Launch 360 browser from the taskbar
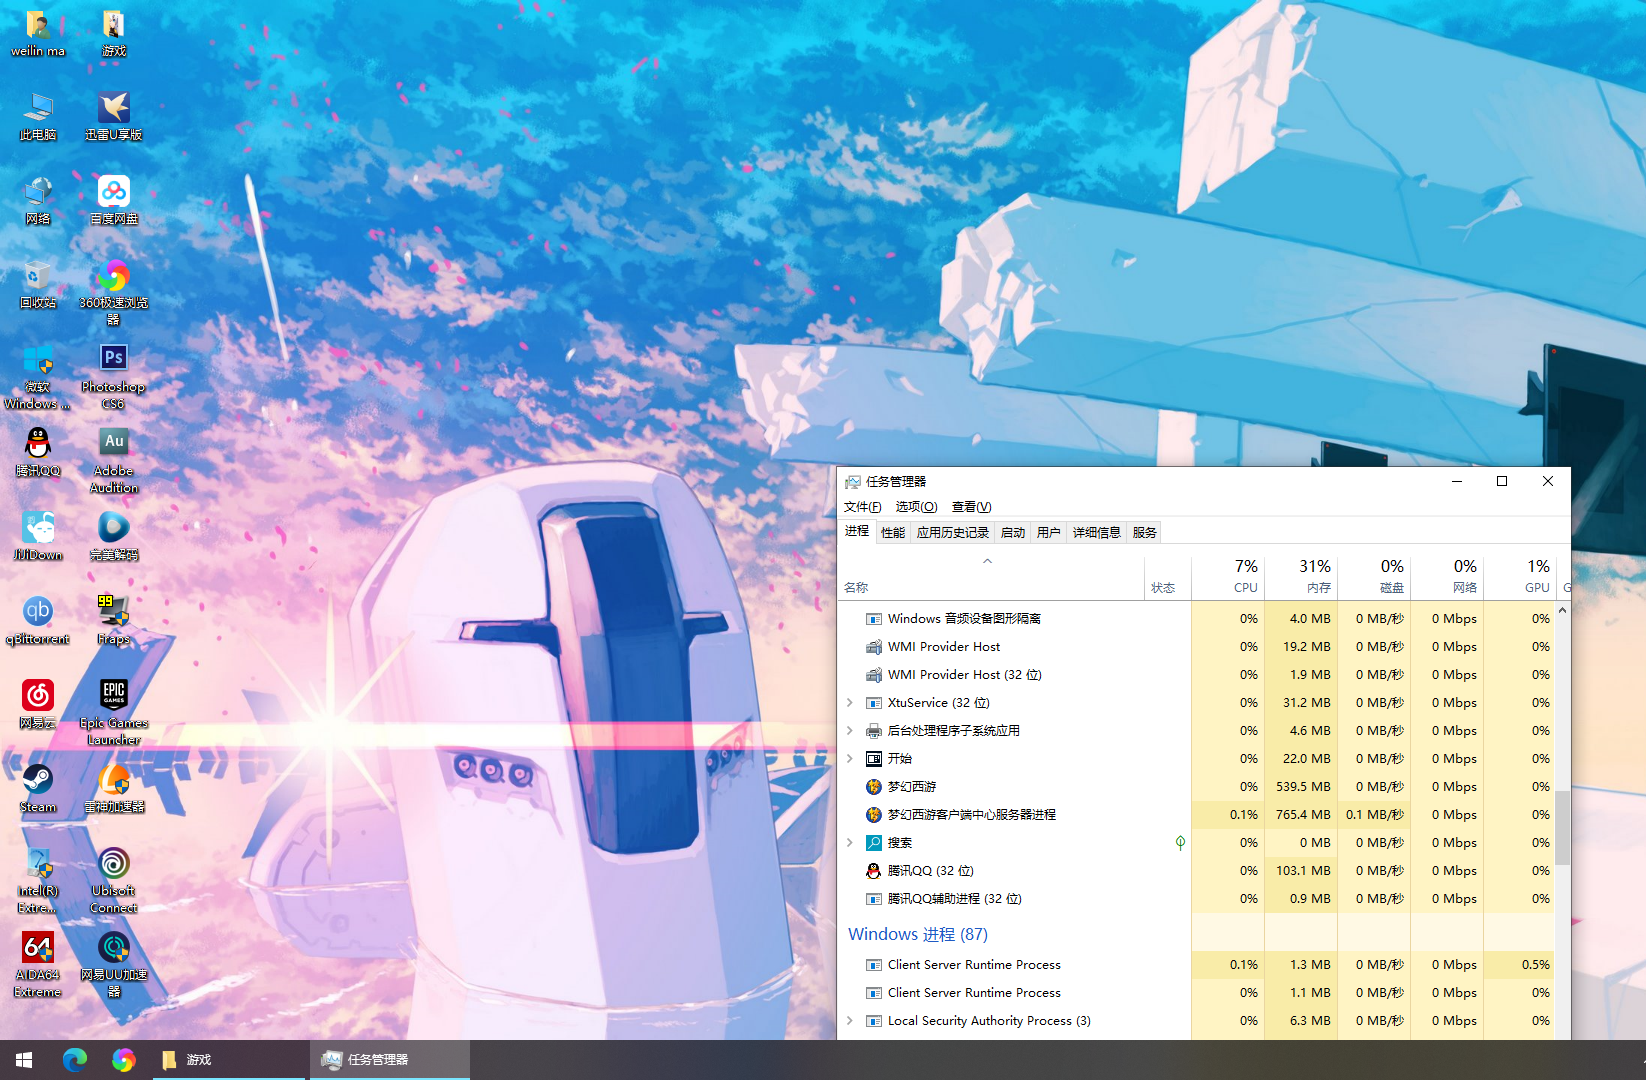 123,1060
